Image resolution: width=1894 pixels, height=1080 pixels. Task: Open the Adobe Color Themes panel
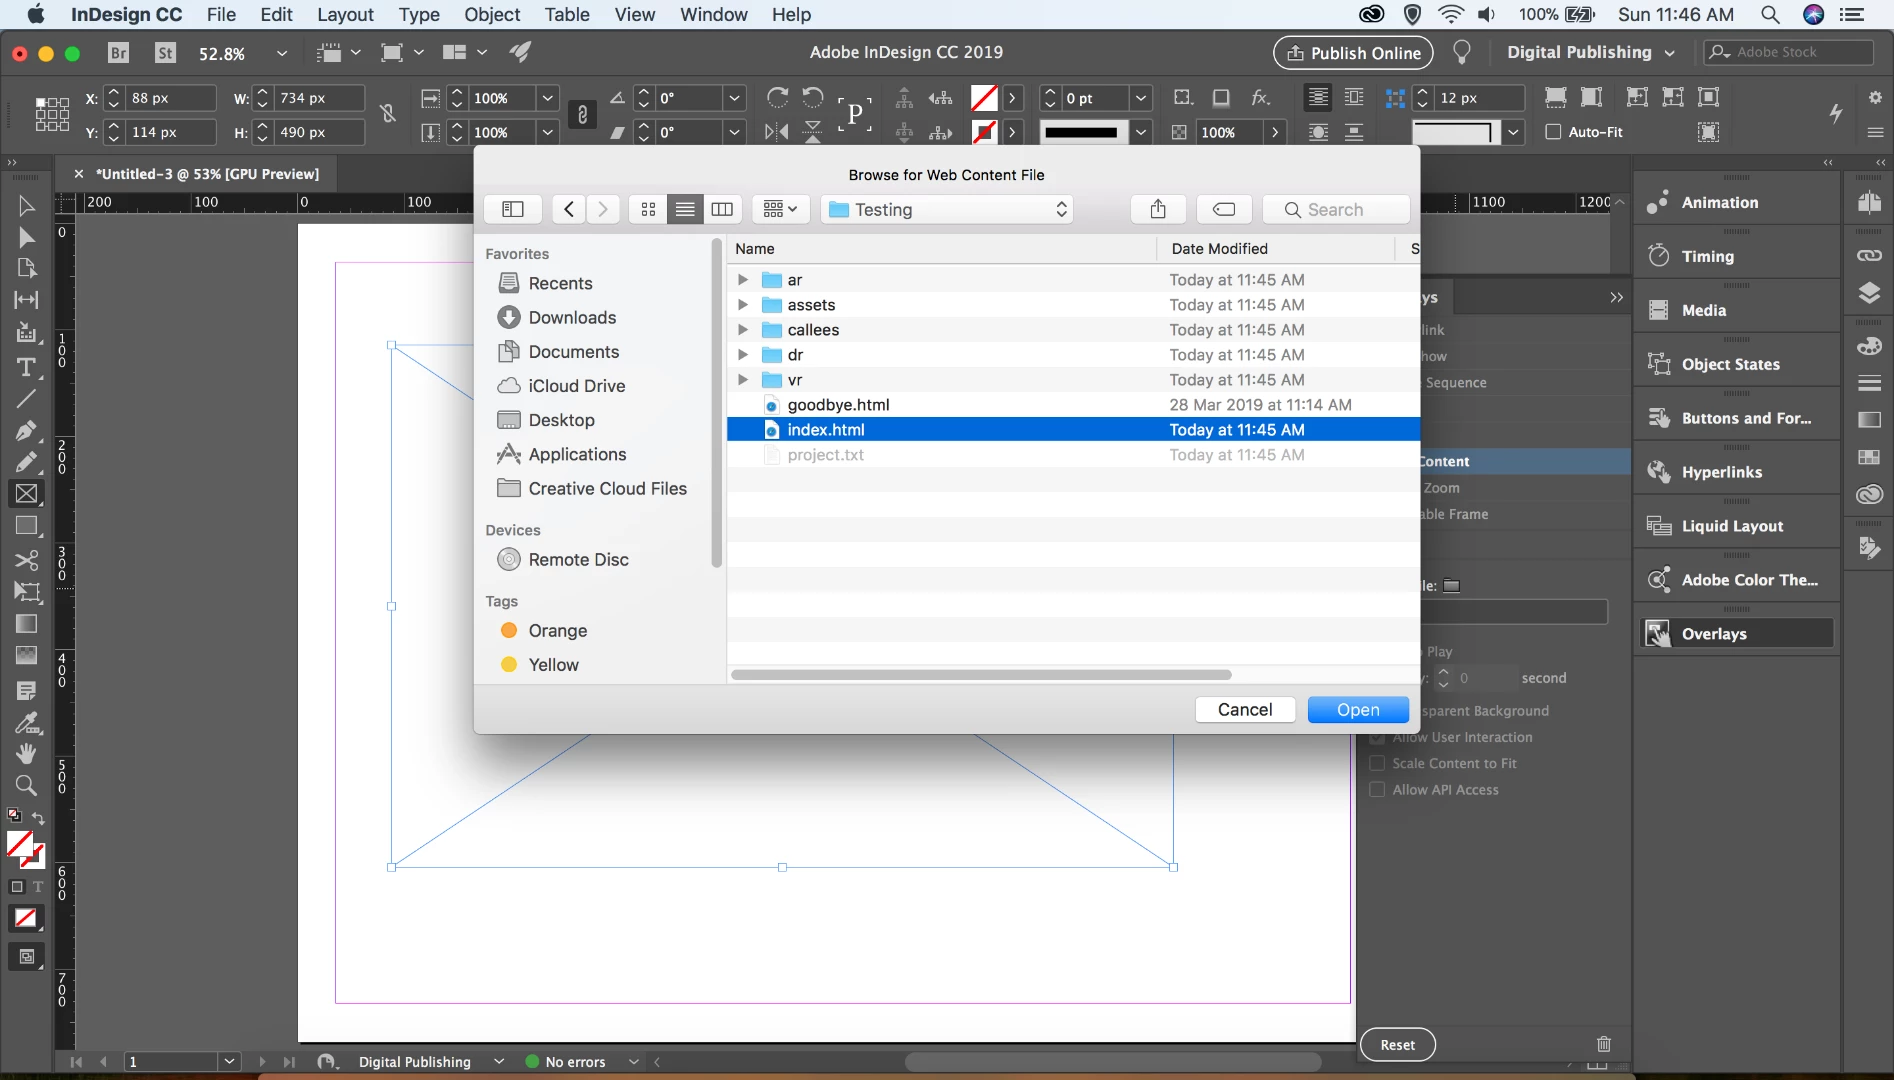(x=1736, y=580)
